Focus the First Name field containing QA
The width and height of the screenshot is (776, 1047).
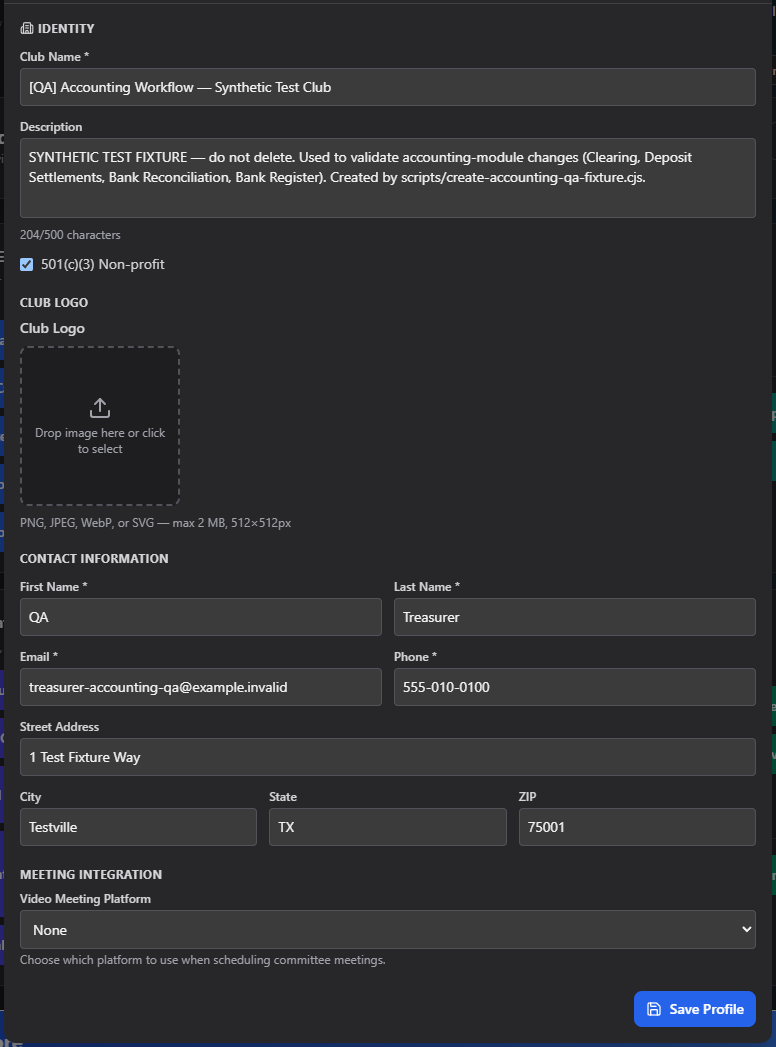pyautogui.click(x=200, y=617)
